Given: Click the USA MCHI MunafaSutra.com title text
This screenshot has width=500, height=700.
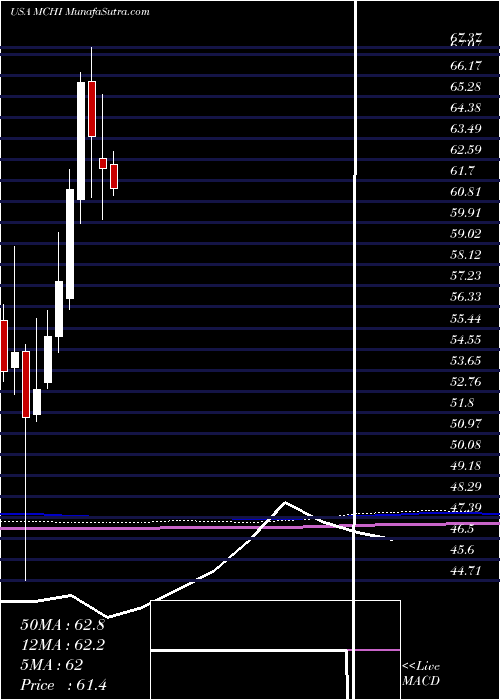Looking at the screenshot, I should pyautogui.click(x=79, y=12).
